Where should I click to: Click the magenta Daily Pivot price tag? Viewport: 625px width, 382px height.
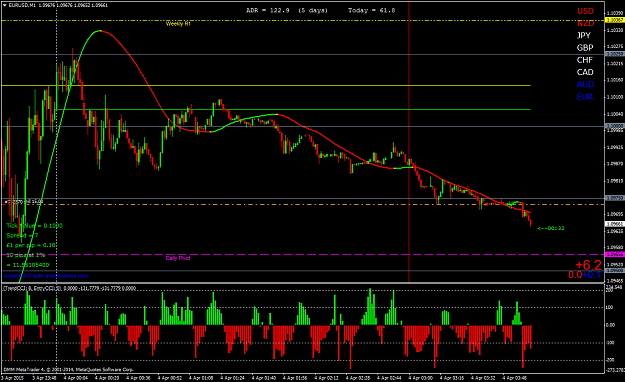(615, 254)
